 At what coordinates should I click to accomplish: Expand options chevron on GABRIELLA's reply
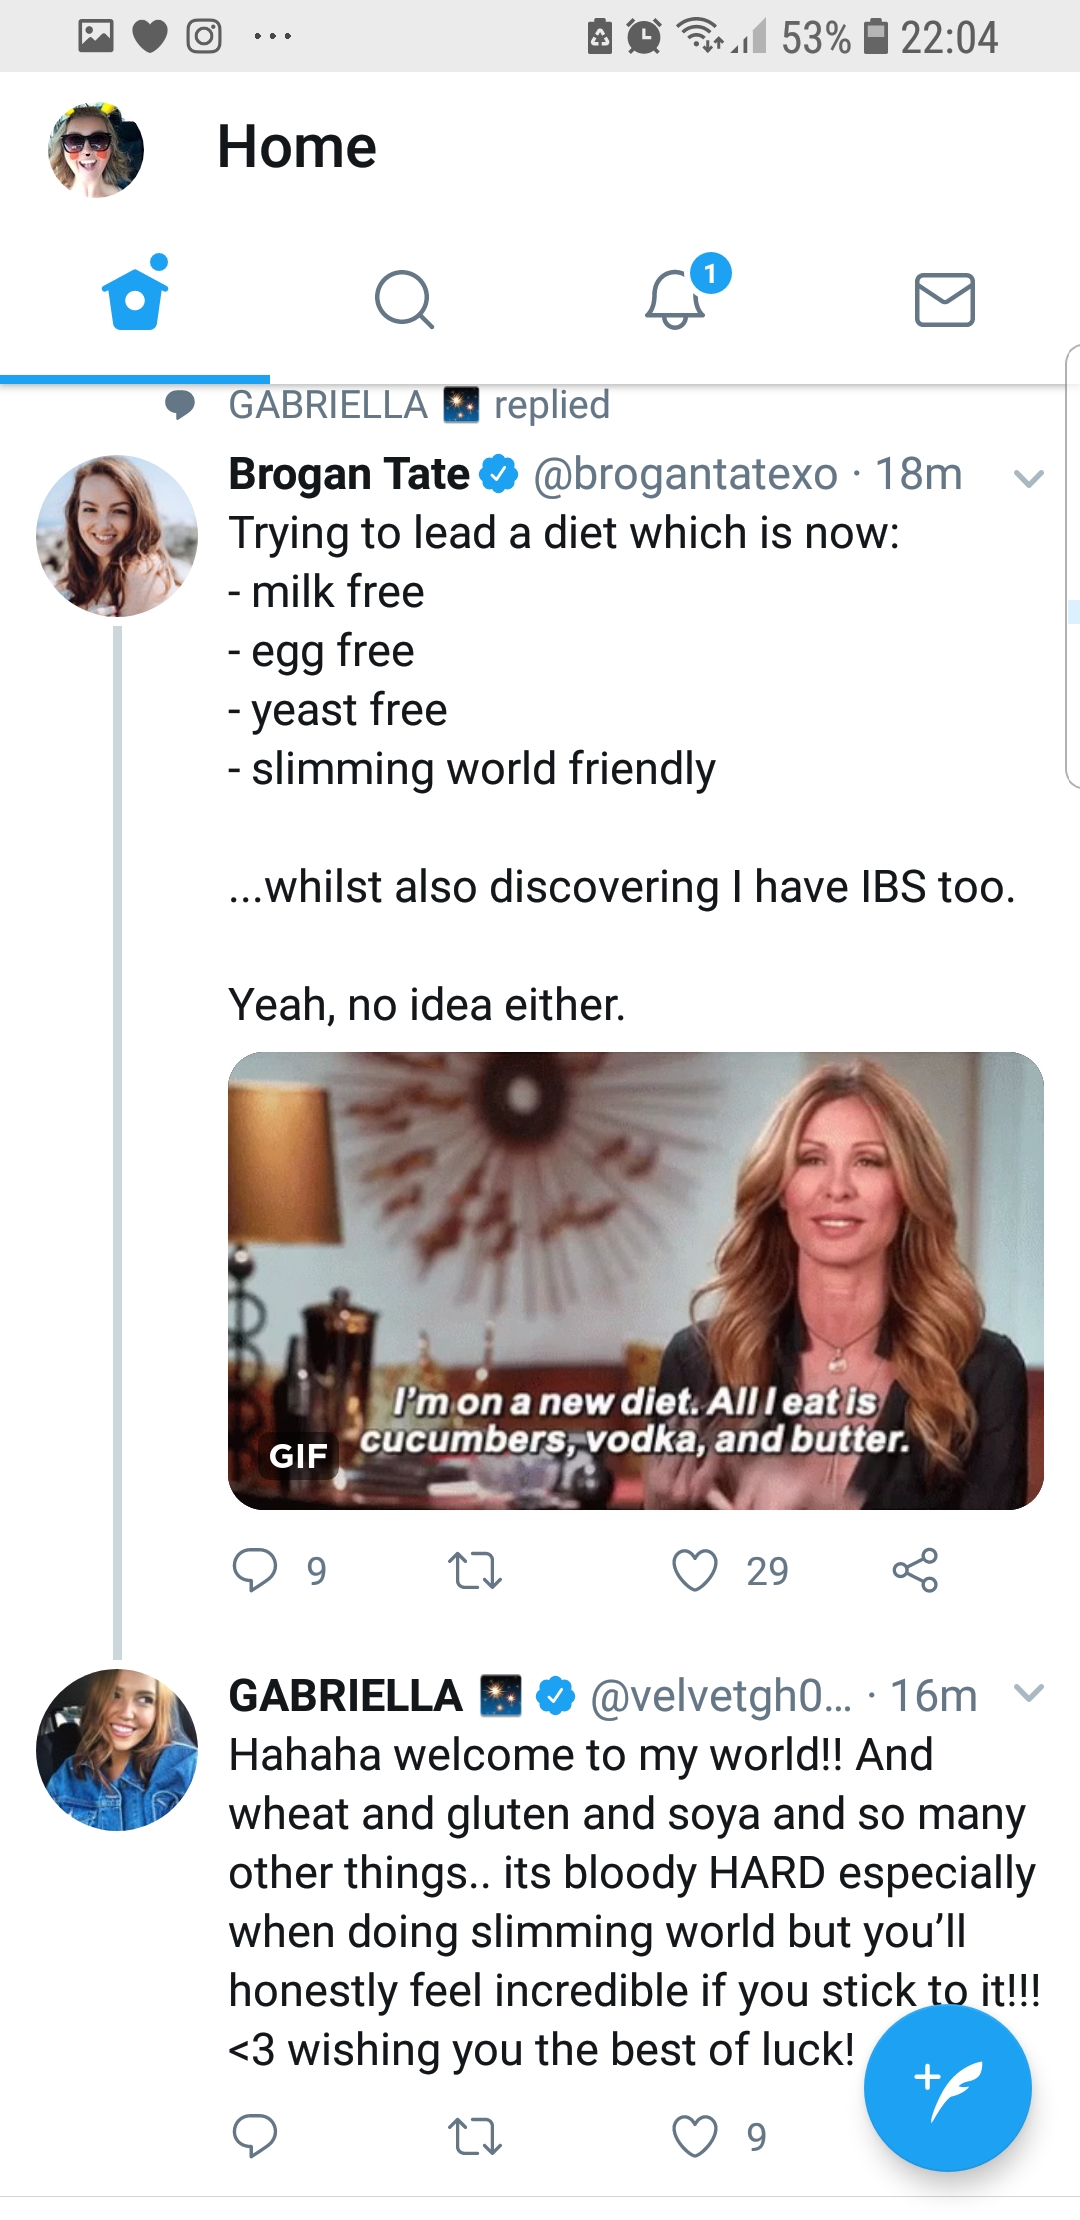pos(1029,1692)
